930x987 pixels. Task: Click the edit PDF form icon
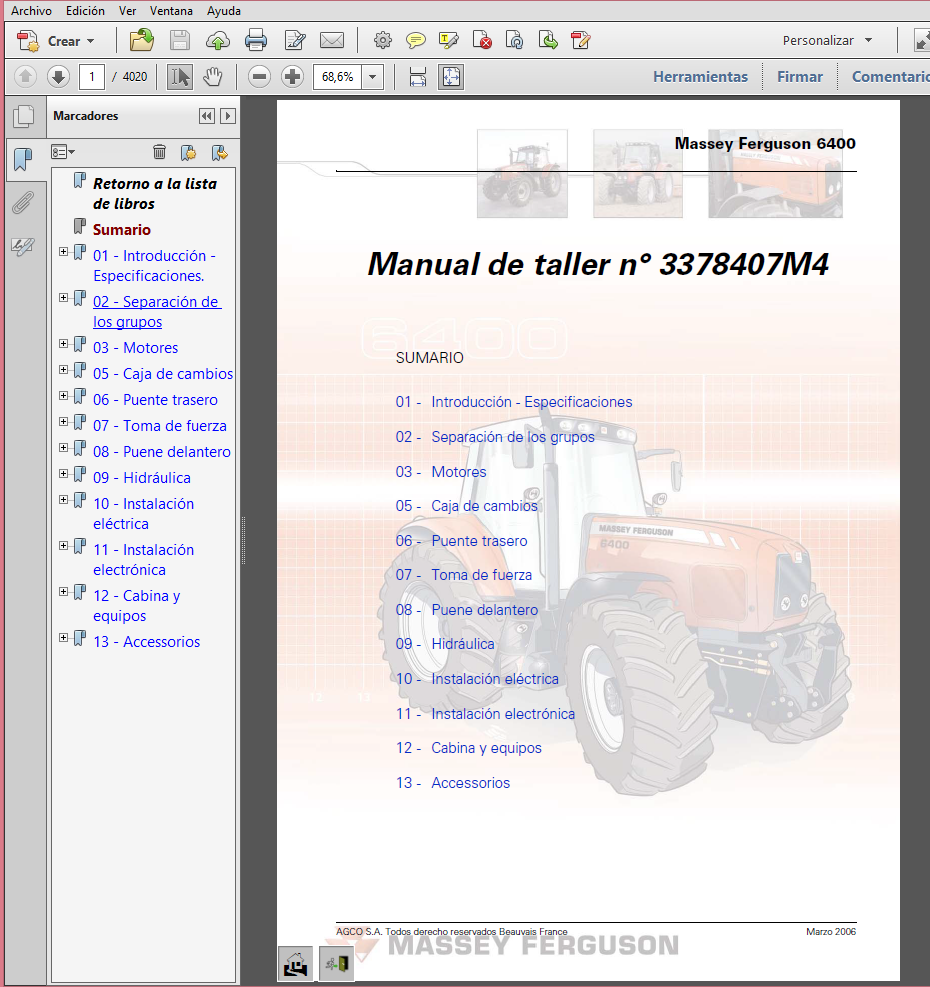click(x=581, y=40)
